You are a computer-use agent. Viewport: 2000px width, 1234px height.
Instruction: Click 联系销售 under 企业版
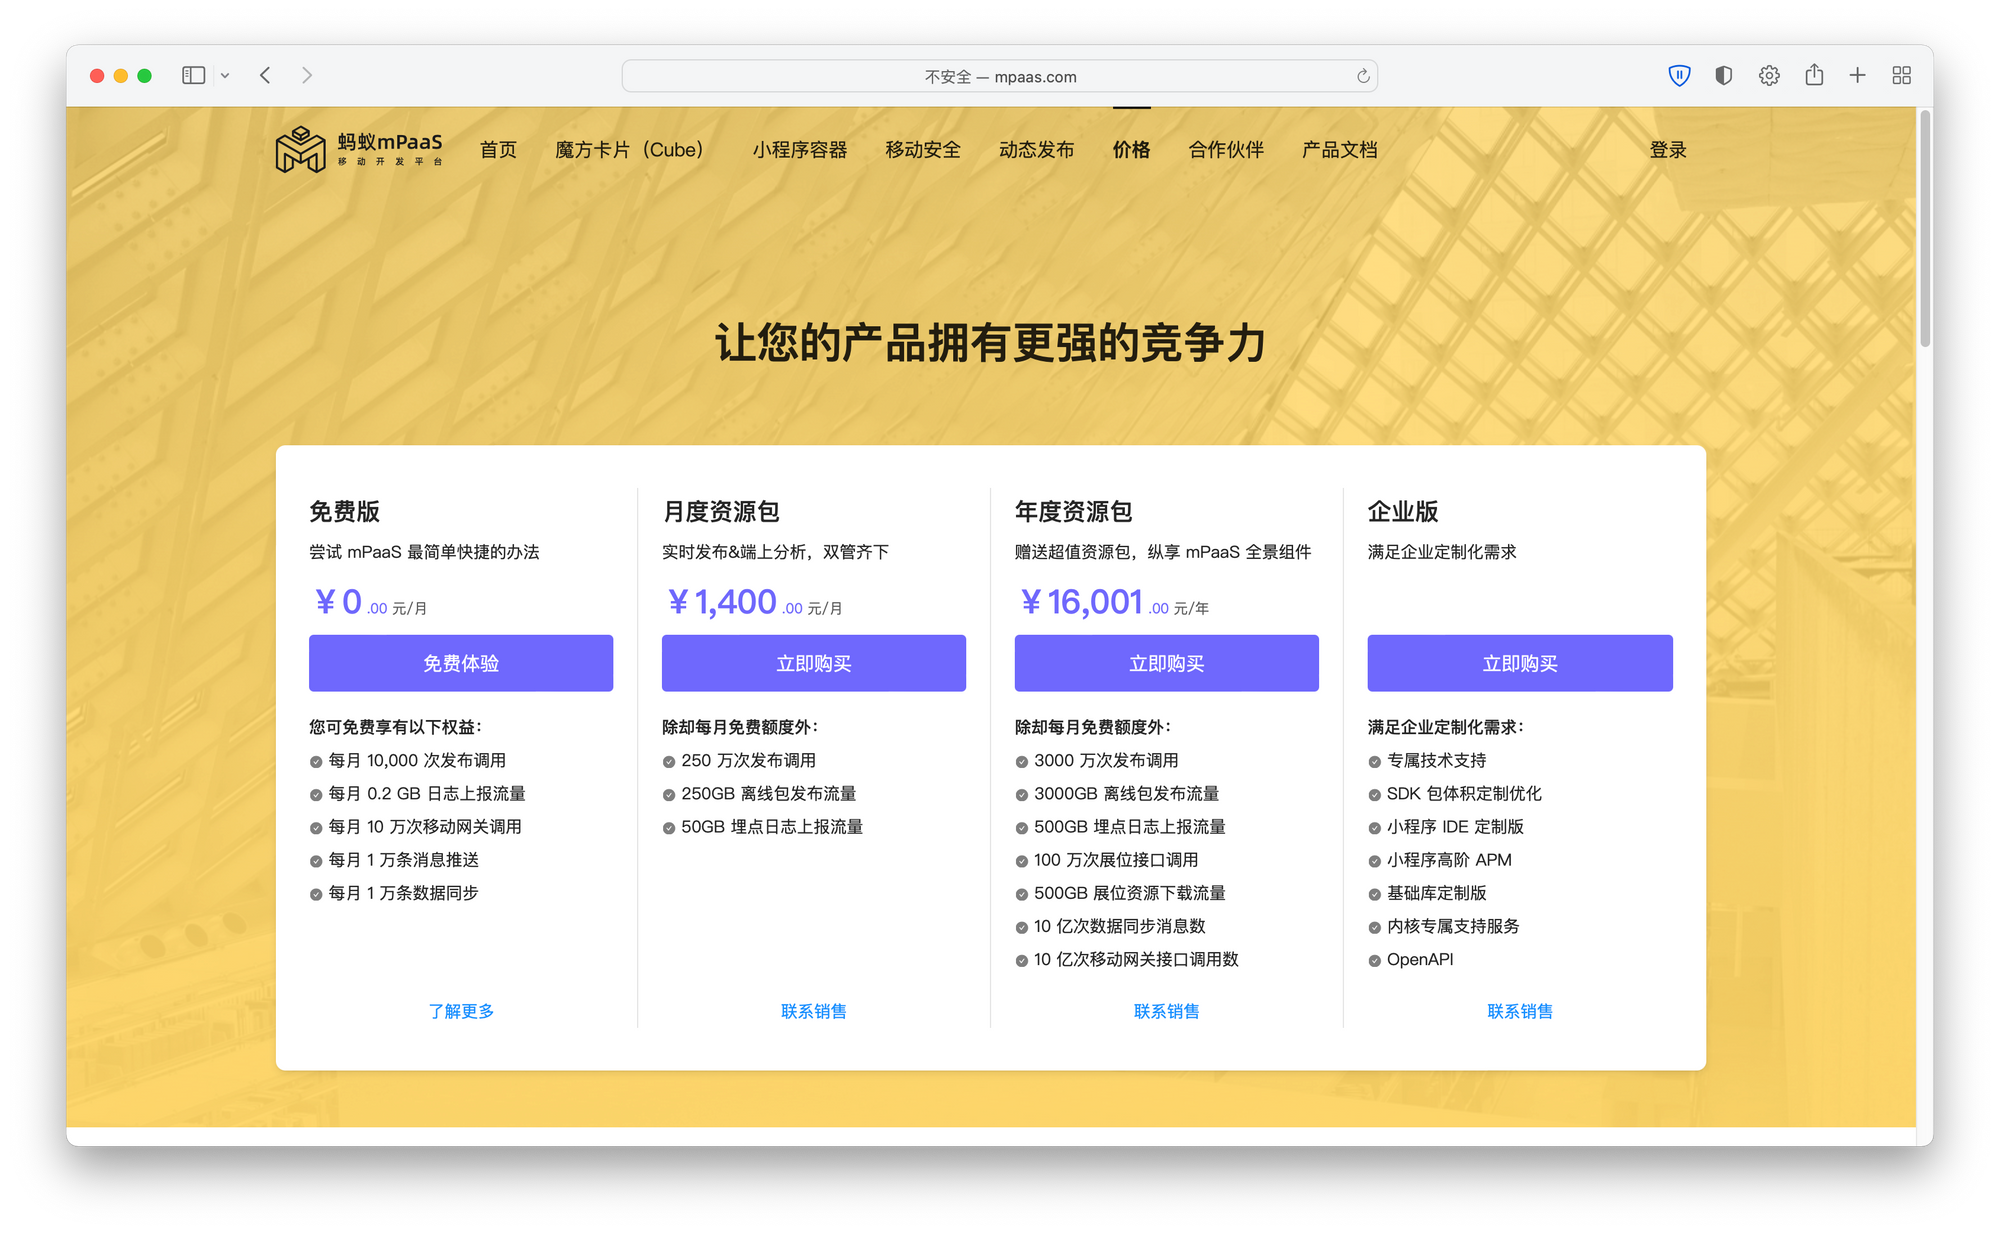pyautogui.click(x=1520, y=1011)
